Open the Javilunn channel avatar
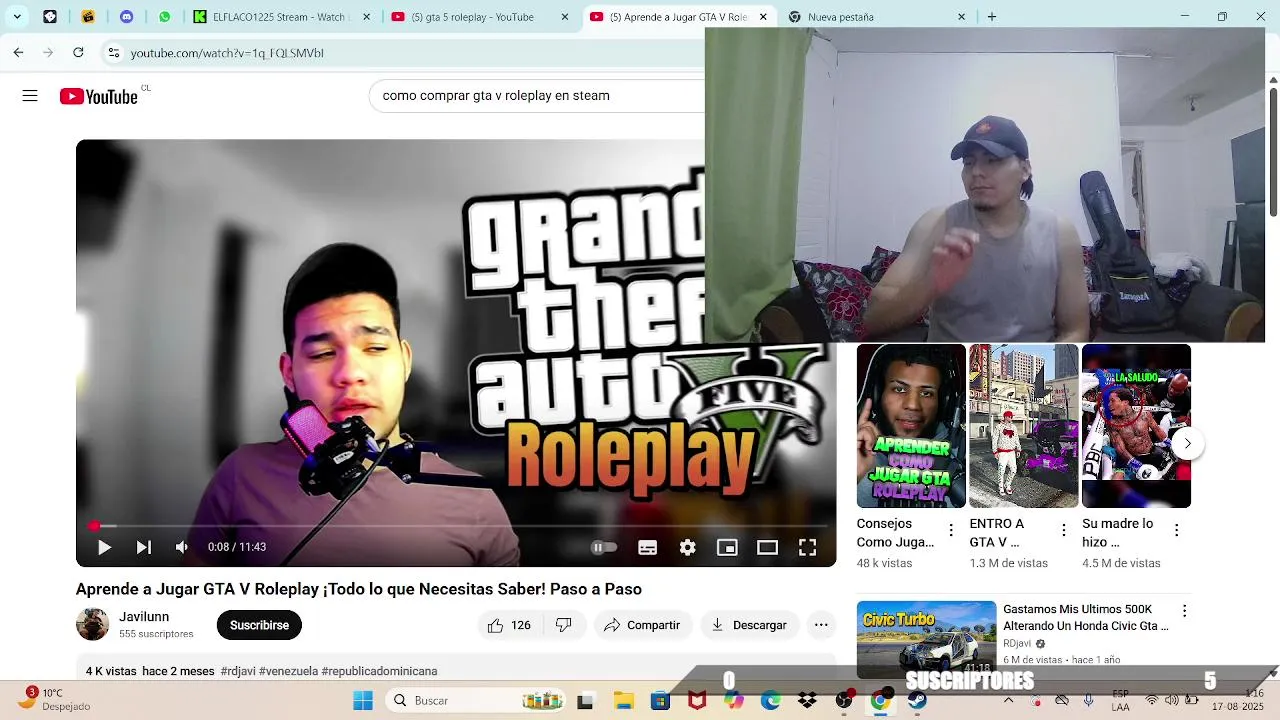Viewport: 1280px width, 720px height. (x=92, y=625)
